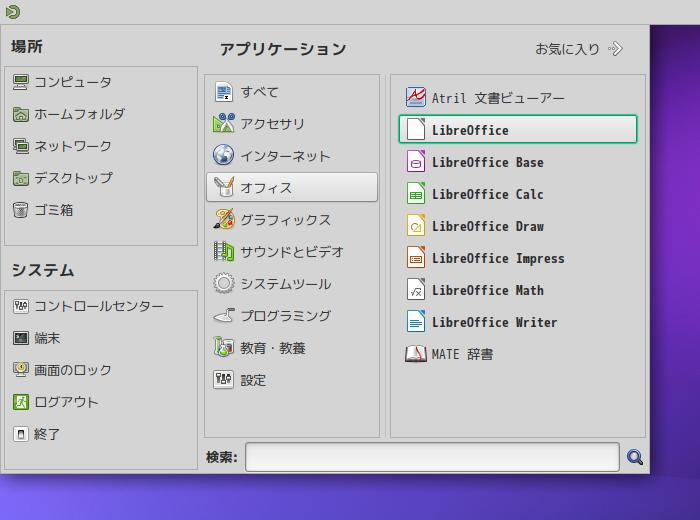Focus the search (検索) input field

coord(432,457)
